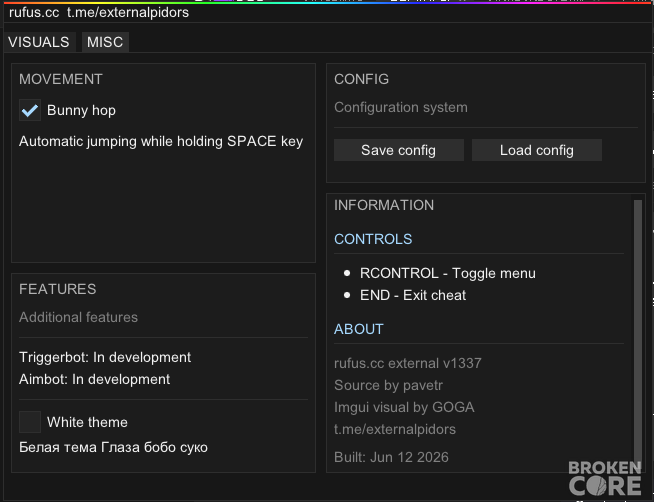Click the CONTROLS section heading
654x502 pixels.
(x=373, y=239)
